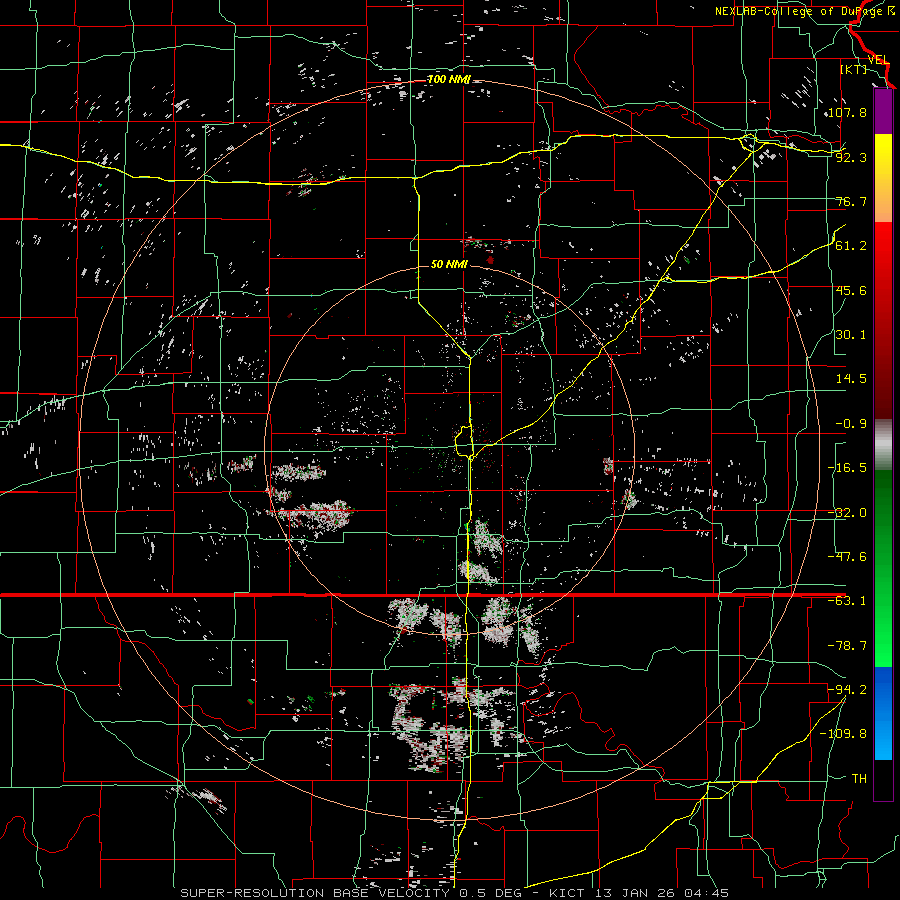Select the -0.9 velocity scale value
900x900 pixels.
click(x=851, y=424)
